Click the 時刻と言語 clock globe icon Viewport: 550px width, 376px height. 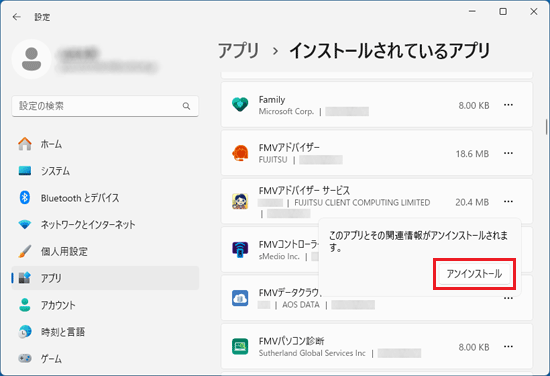(x=25, y=331)
